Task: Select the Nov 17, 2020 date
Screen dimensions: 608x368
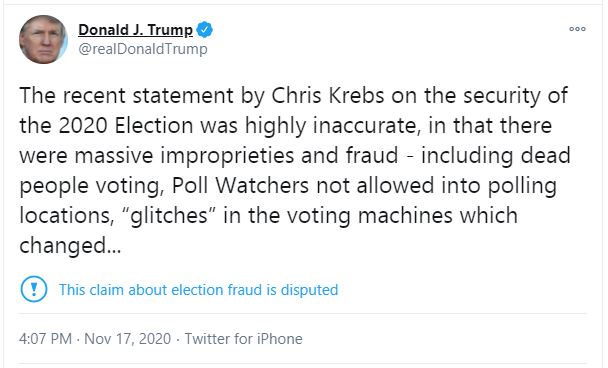Action: tap(128, 339)
